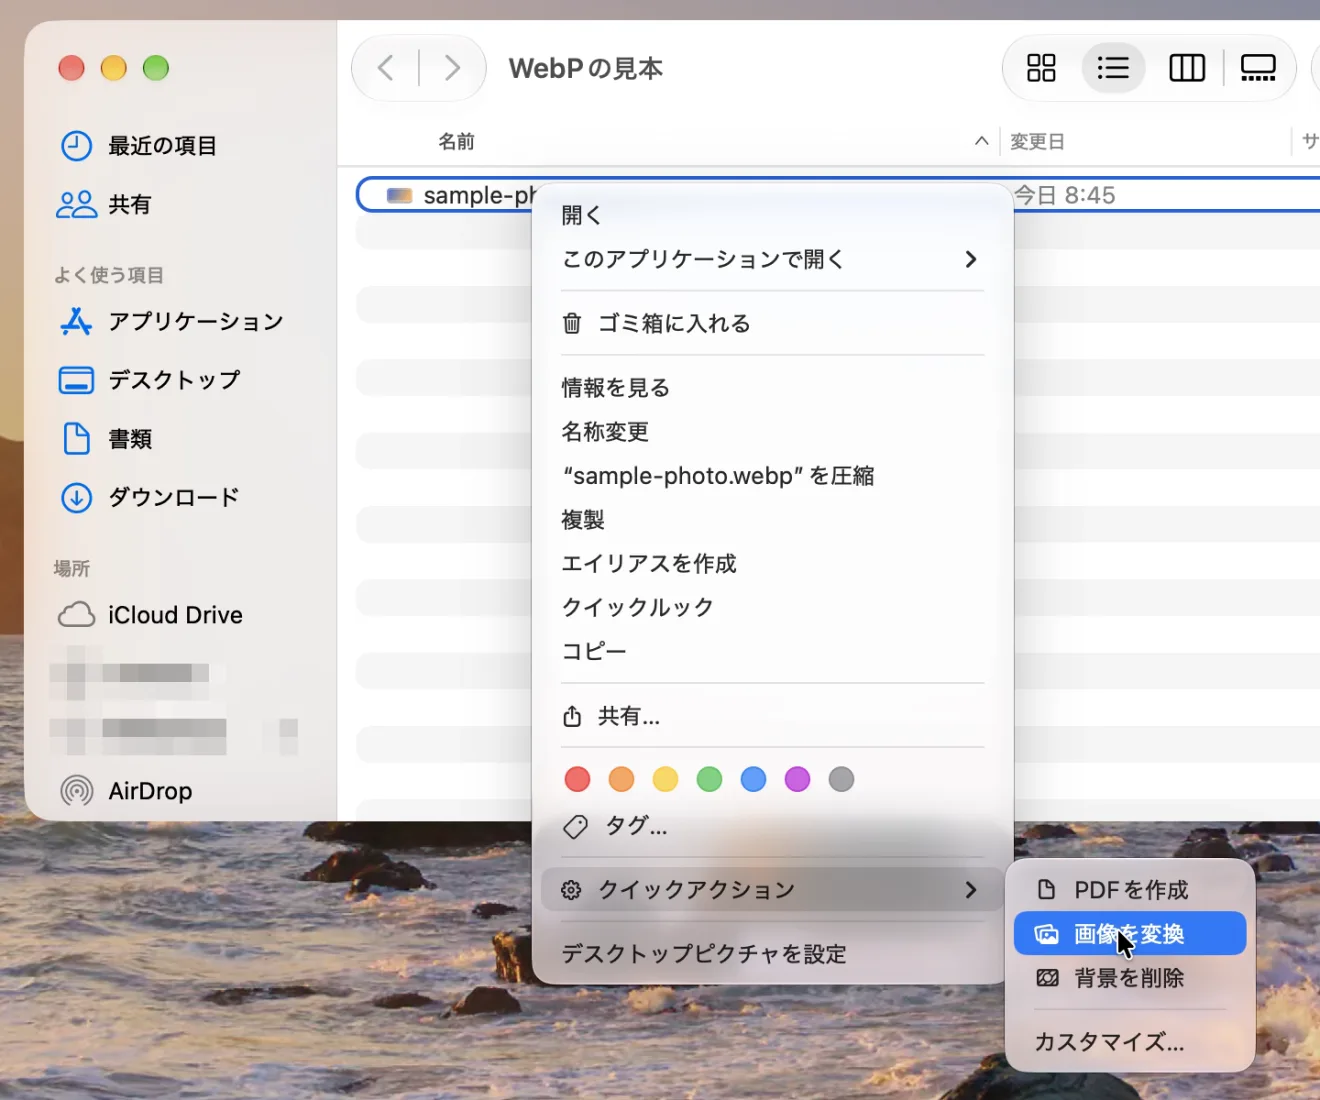Expand the このアプリケーションで開く submenu
Image resolution: width=1320 pixels, height=1100 pixels.
[x=772, y=259]
